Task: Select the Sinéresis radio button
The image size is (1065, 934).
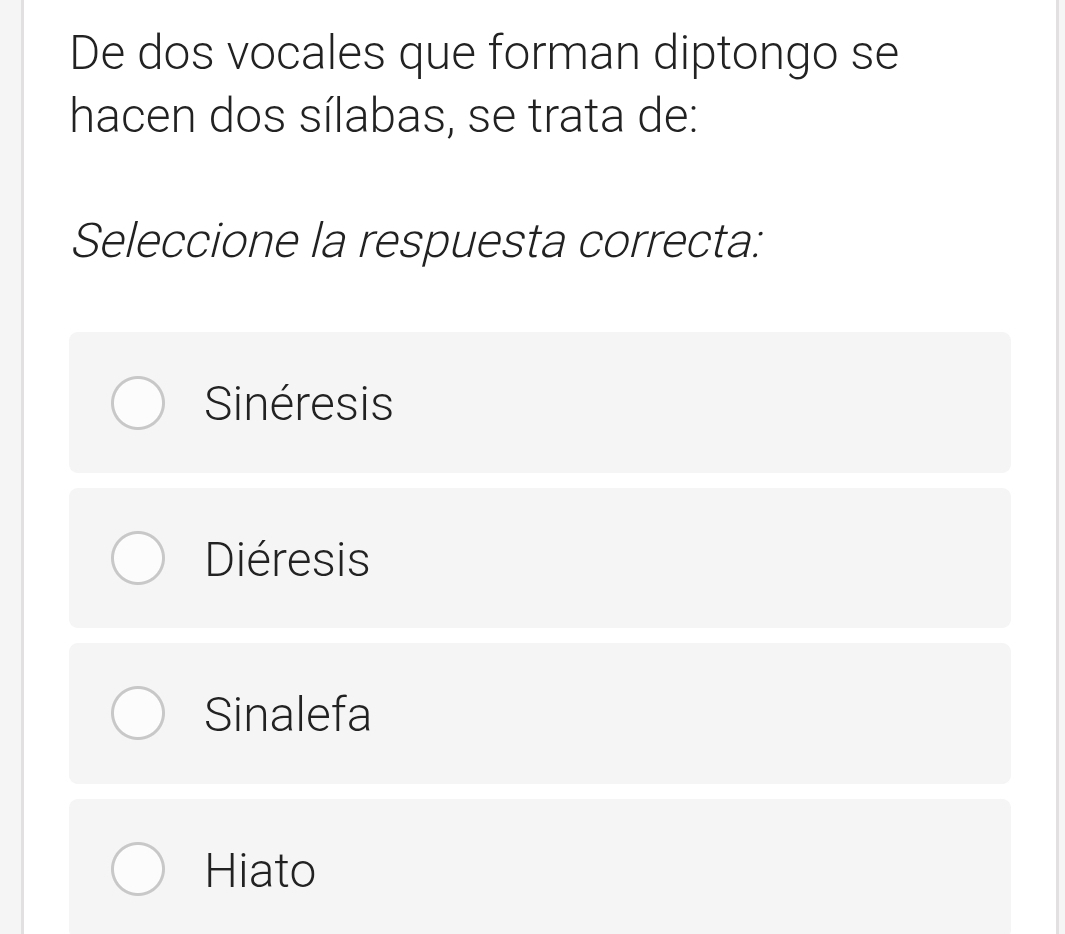Action: [137, 403]
